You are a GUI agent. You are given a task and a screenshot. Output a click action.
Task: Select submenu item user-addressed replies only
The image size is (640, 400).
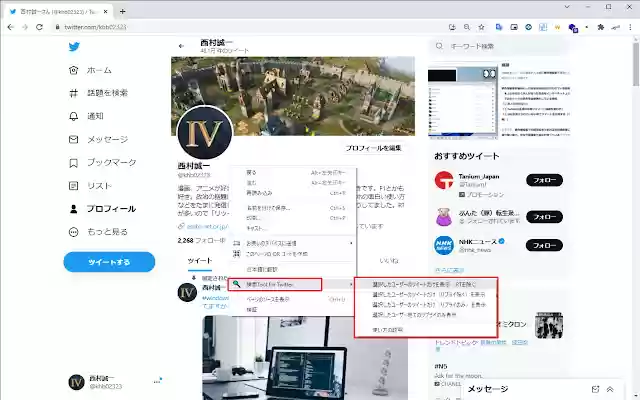[x=426, y=315]
